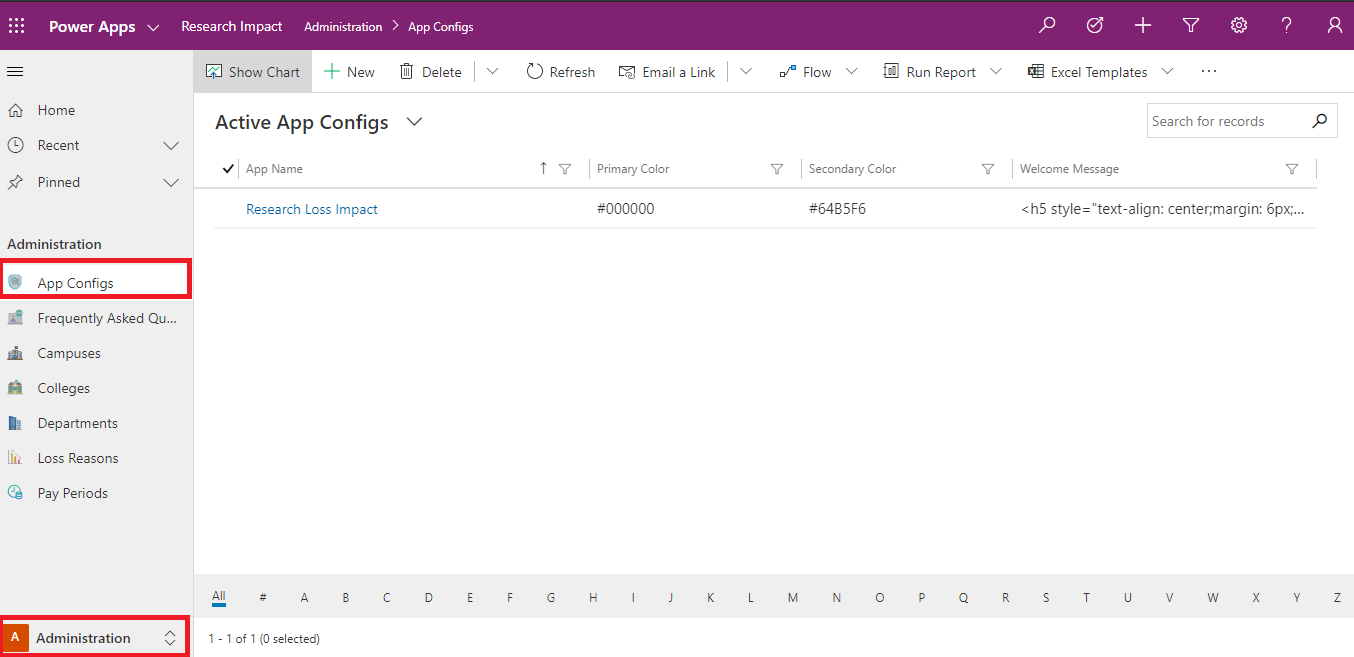This screenshot has width=1354, height=657.
Task: Open the user account profile icon
Action: tap(1335, 26)
